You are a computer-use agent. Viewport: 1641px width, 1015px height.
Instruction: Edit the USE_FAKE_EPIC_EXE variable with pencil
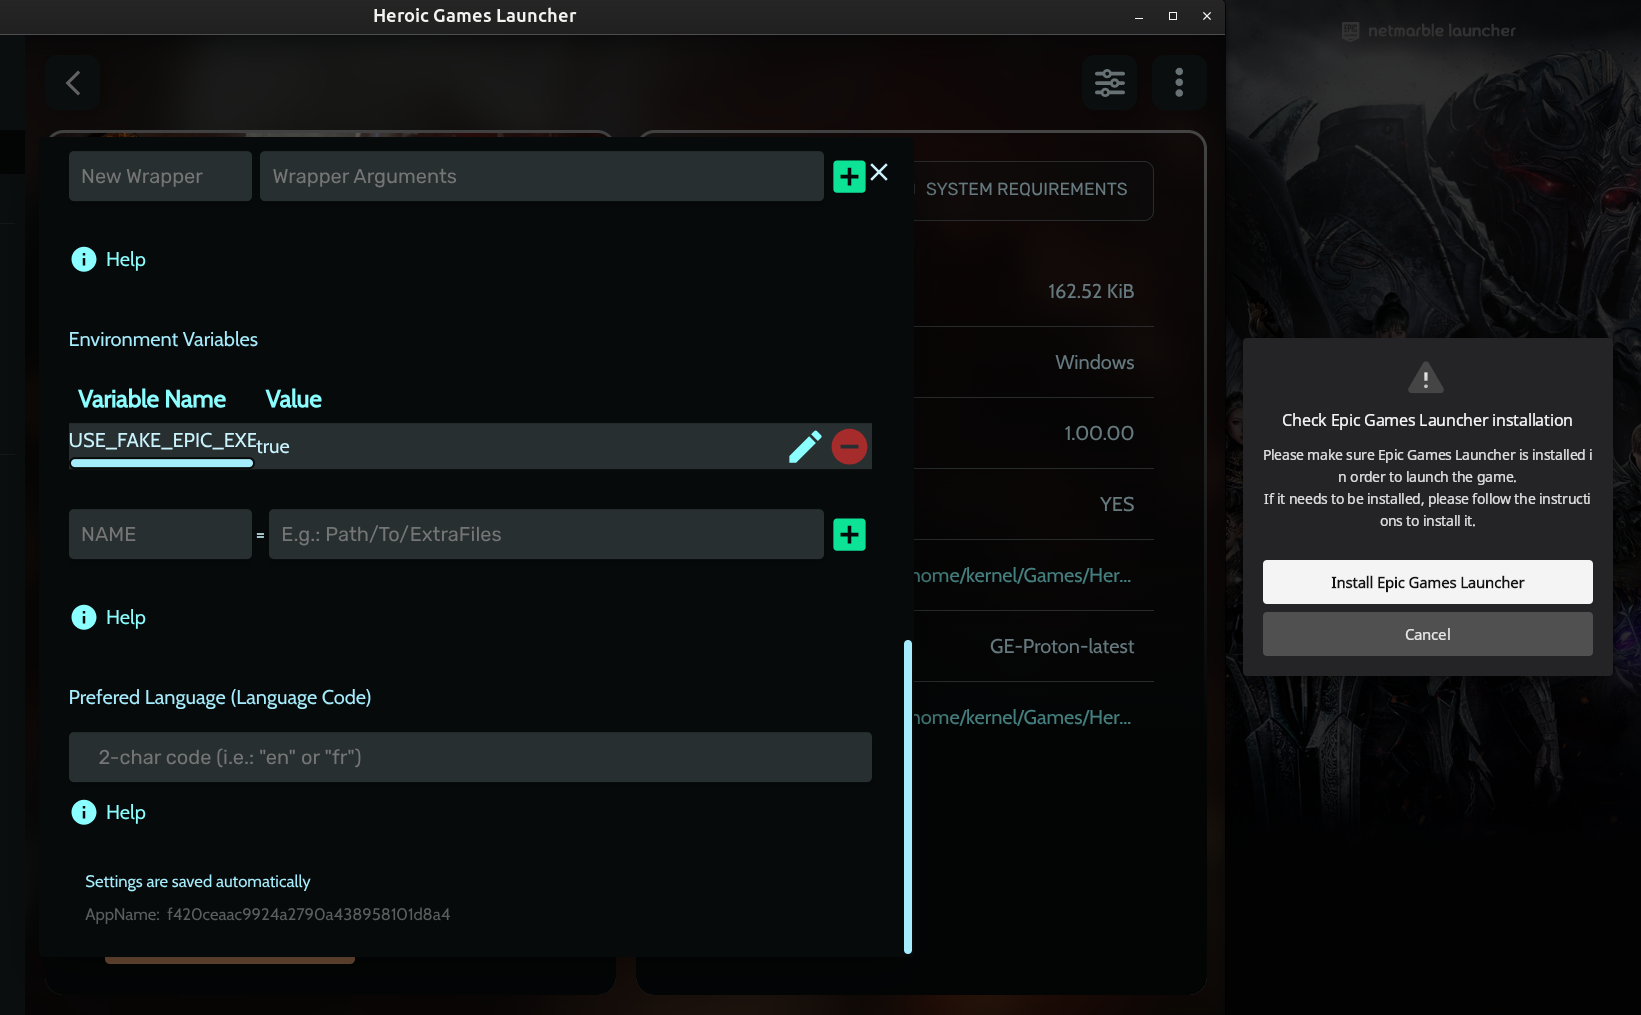point(805,447)
